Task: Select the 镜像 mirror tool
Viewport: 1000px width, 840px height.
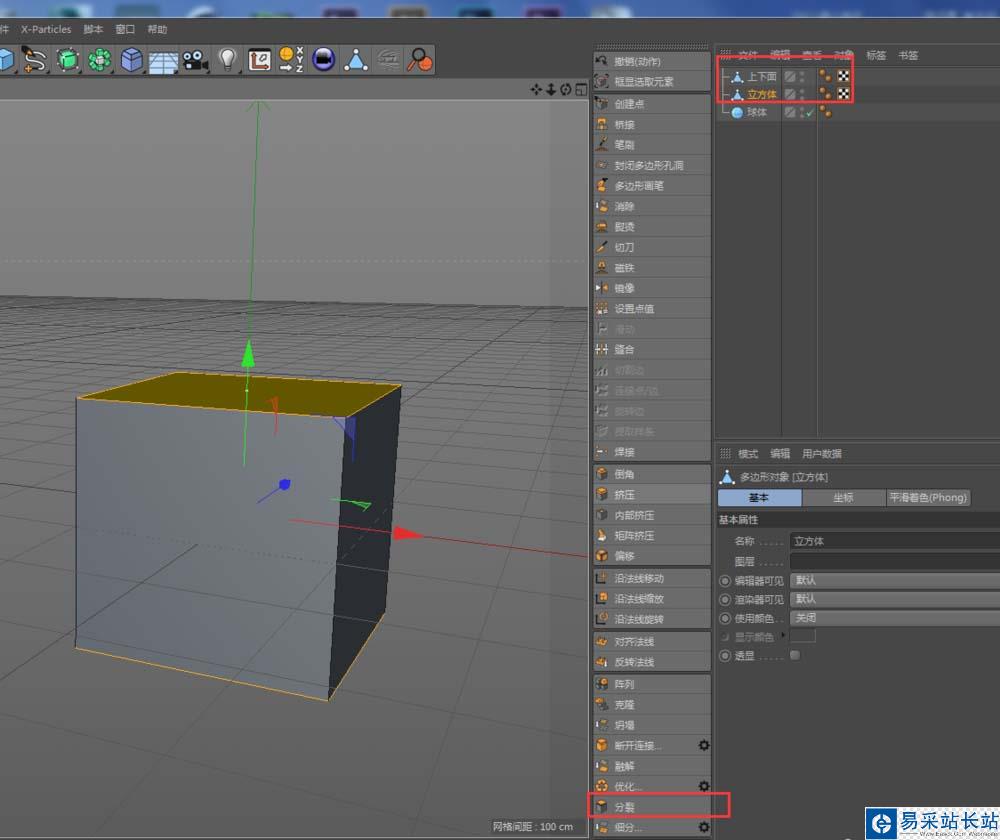Action: [x=652, y=288]
